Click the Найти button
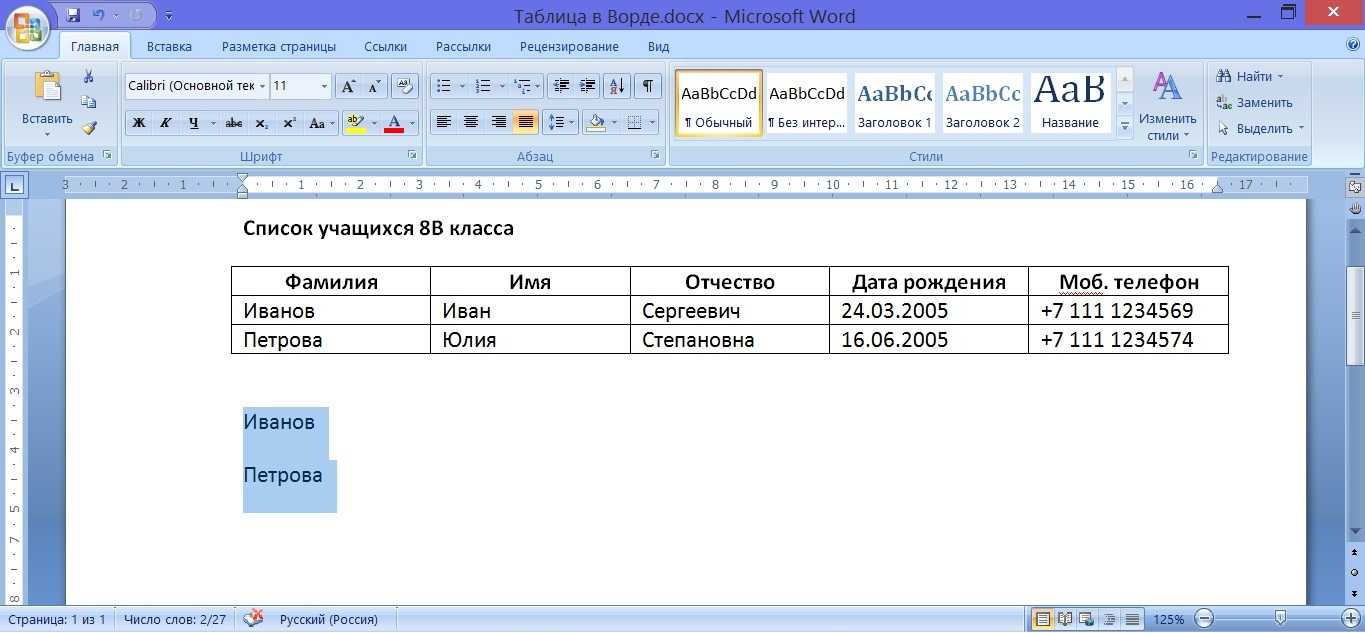 tap(1251, 76)
